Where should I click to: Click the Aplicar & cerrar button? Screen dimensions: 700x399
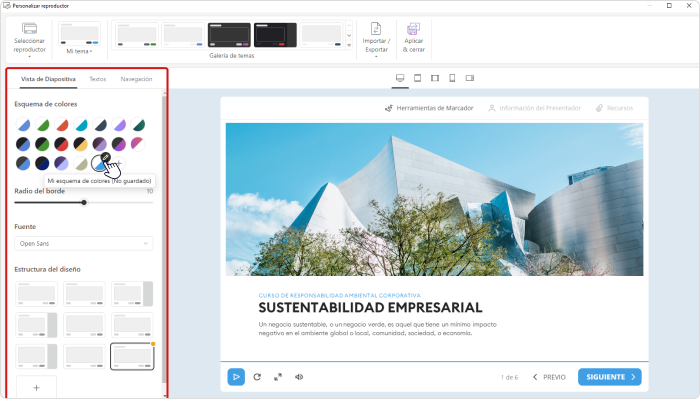click(413, 38)
